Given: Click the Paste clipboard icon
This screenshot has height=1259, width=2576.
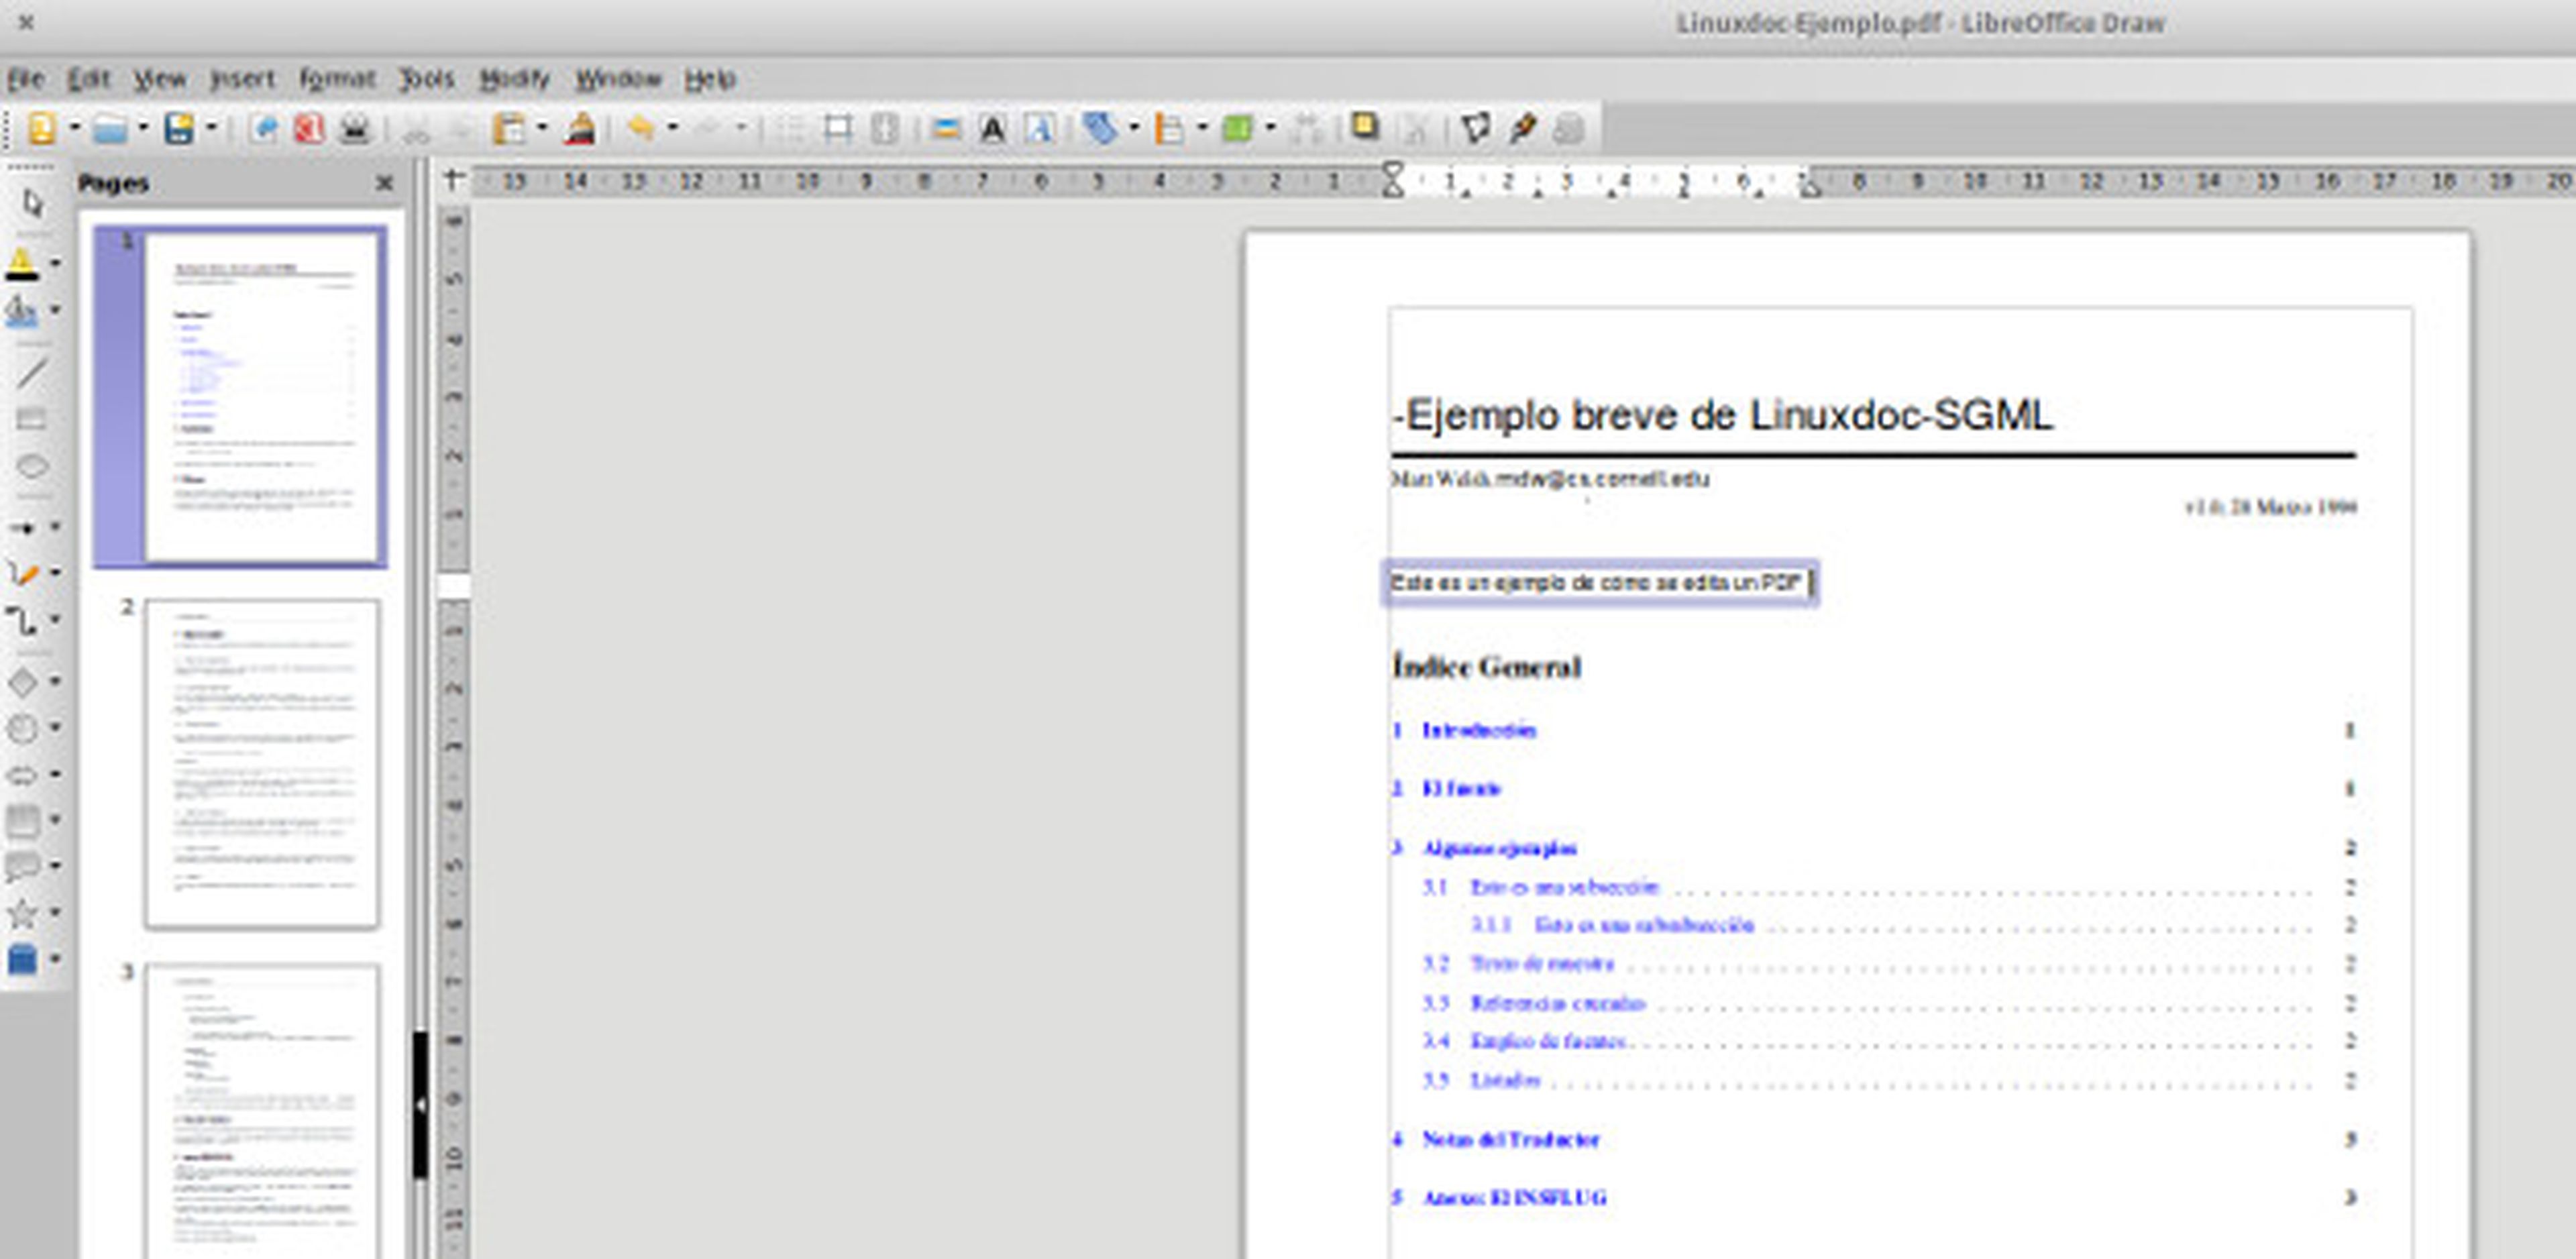Looking at the screenshot, I should 509,129.
